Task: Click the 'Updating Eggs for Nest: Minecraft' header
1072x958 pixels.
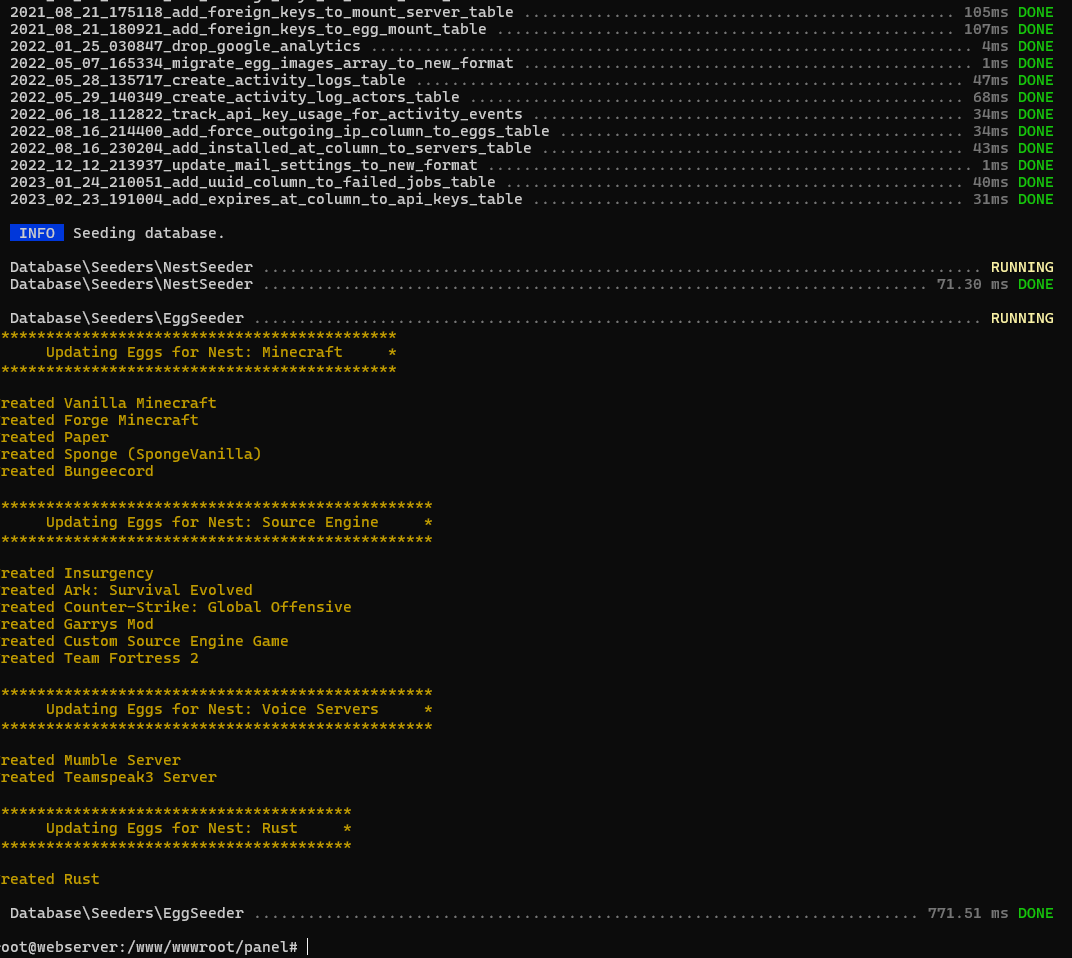Action: coord(194,352)
